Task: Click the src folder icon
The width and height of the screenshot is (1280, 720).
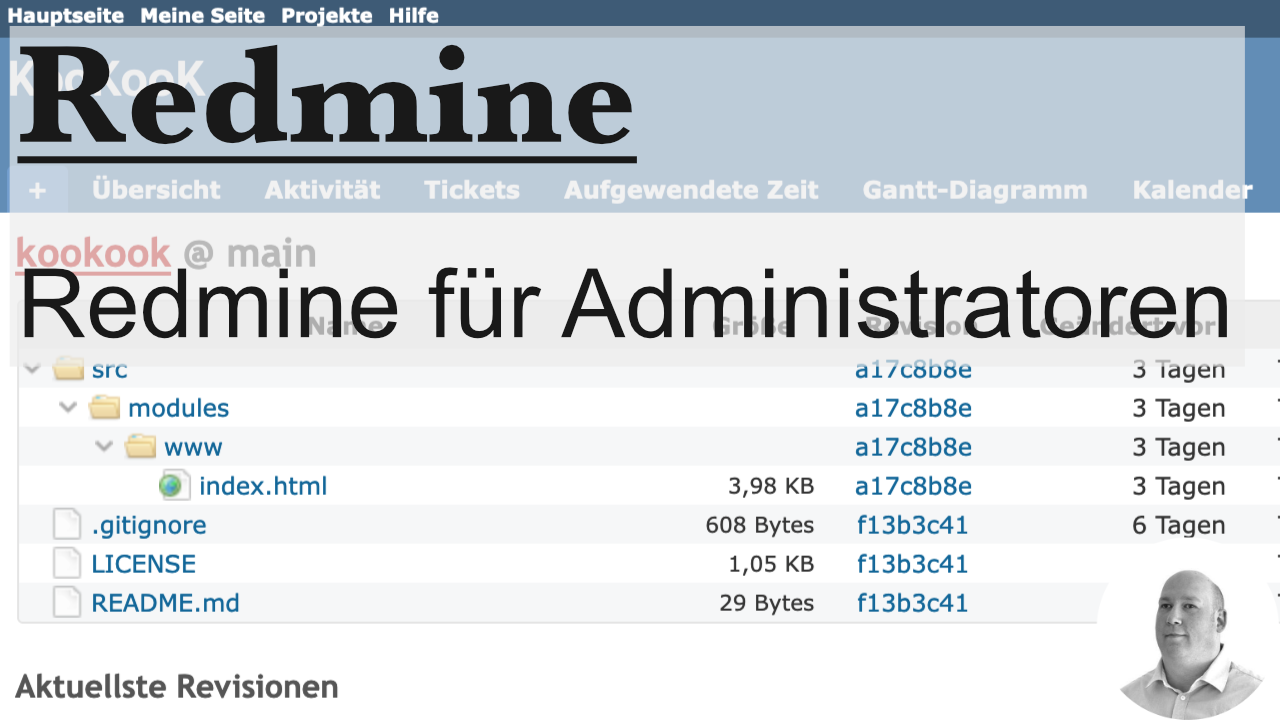Action: [68, 369]
